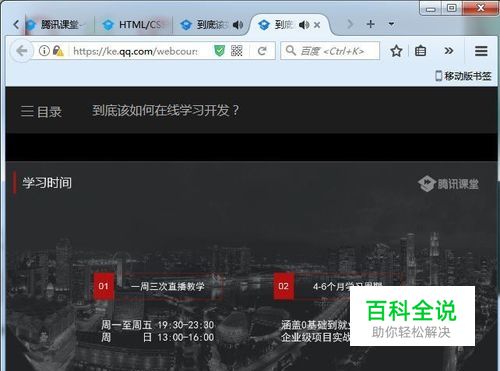
Task: Click the 学习时间 heading
Action: [47, 183]
